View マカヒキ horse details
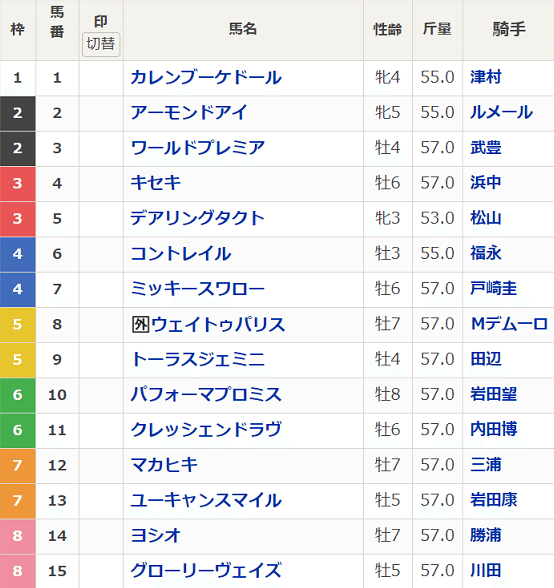Viewport: 554px width, 588px height. [164, 465]
